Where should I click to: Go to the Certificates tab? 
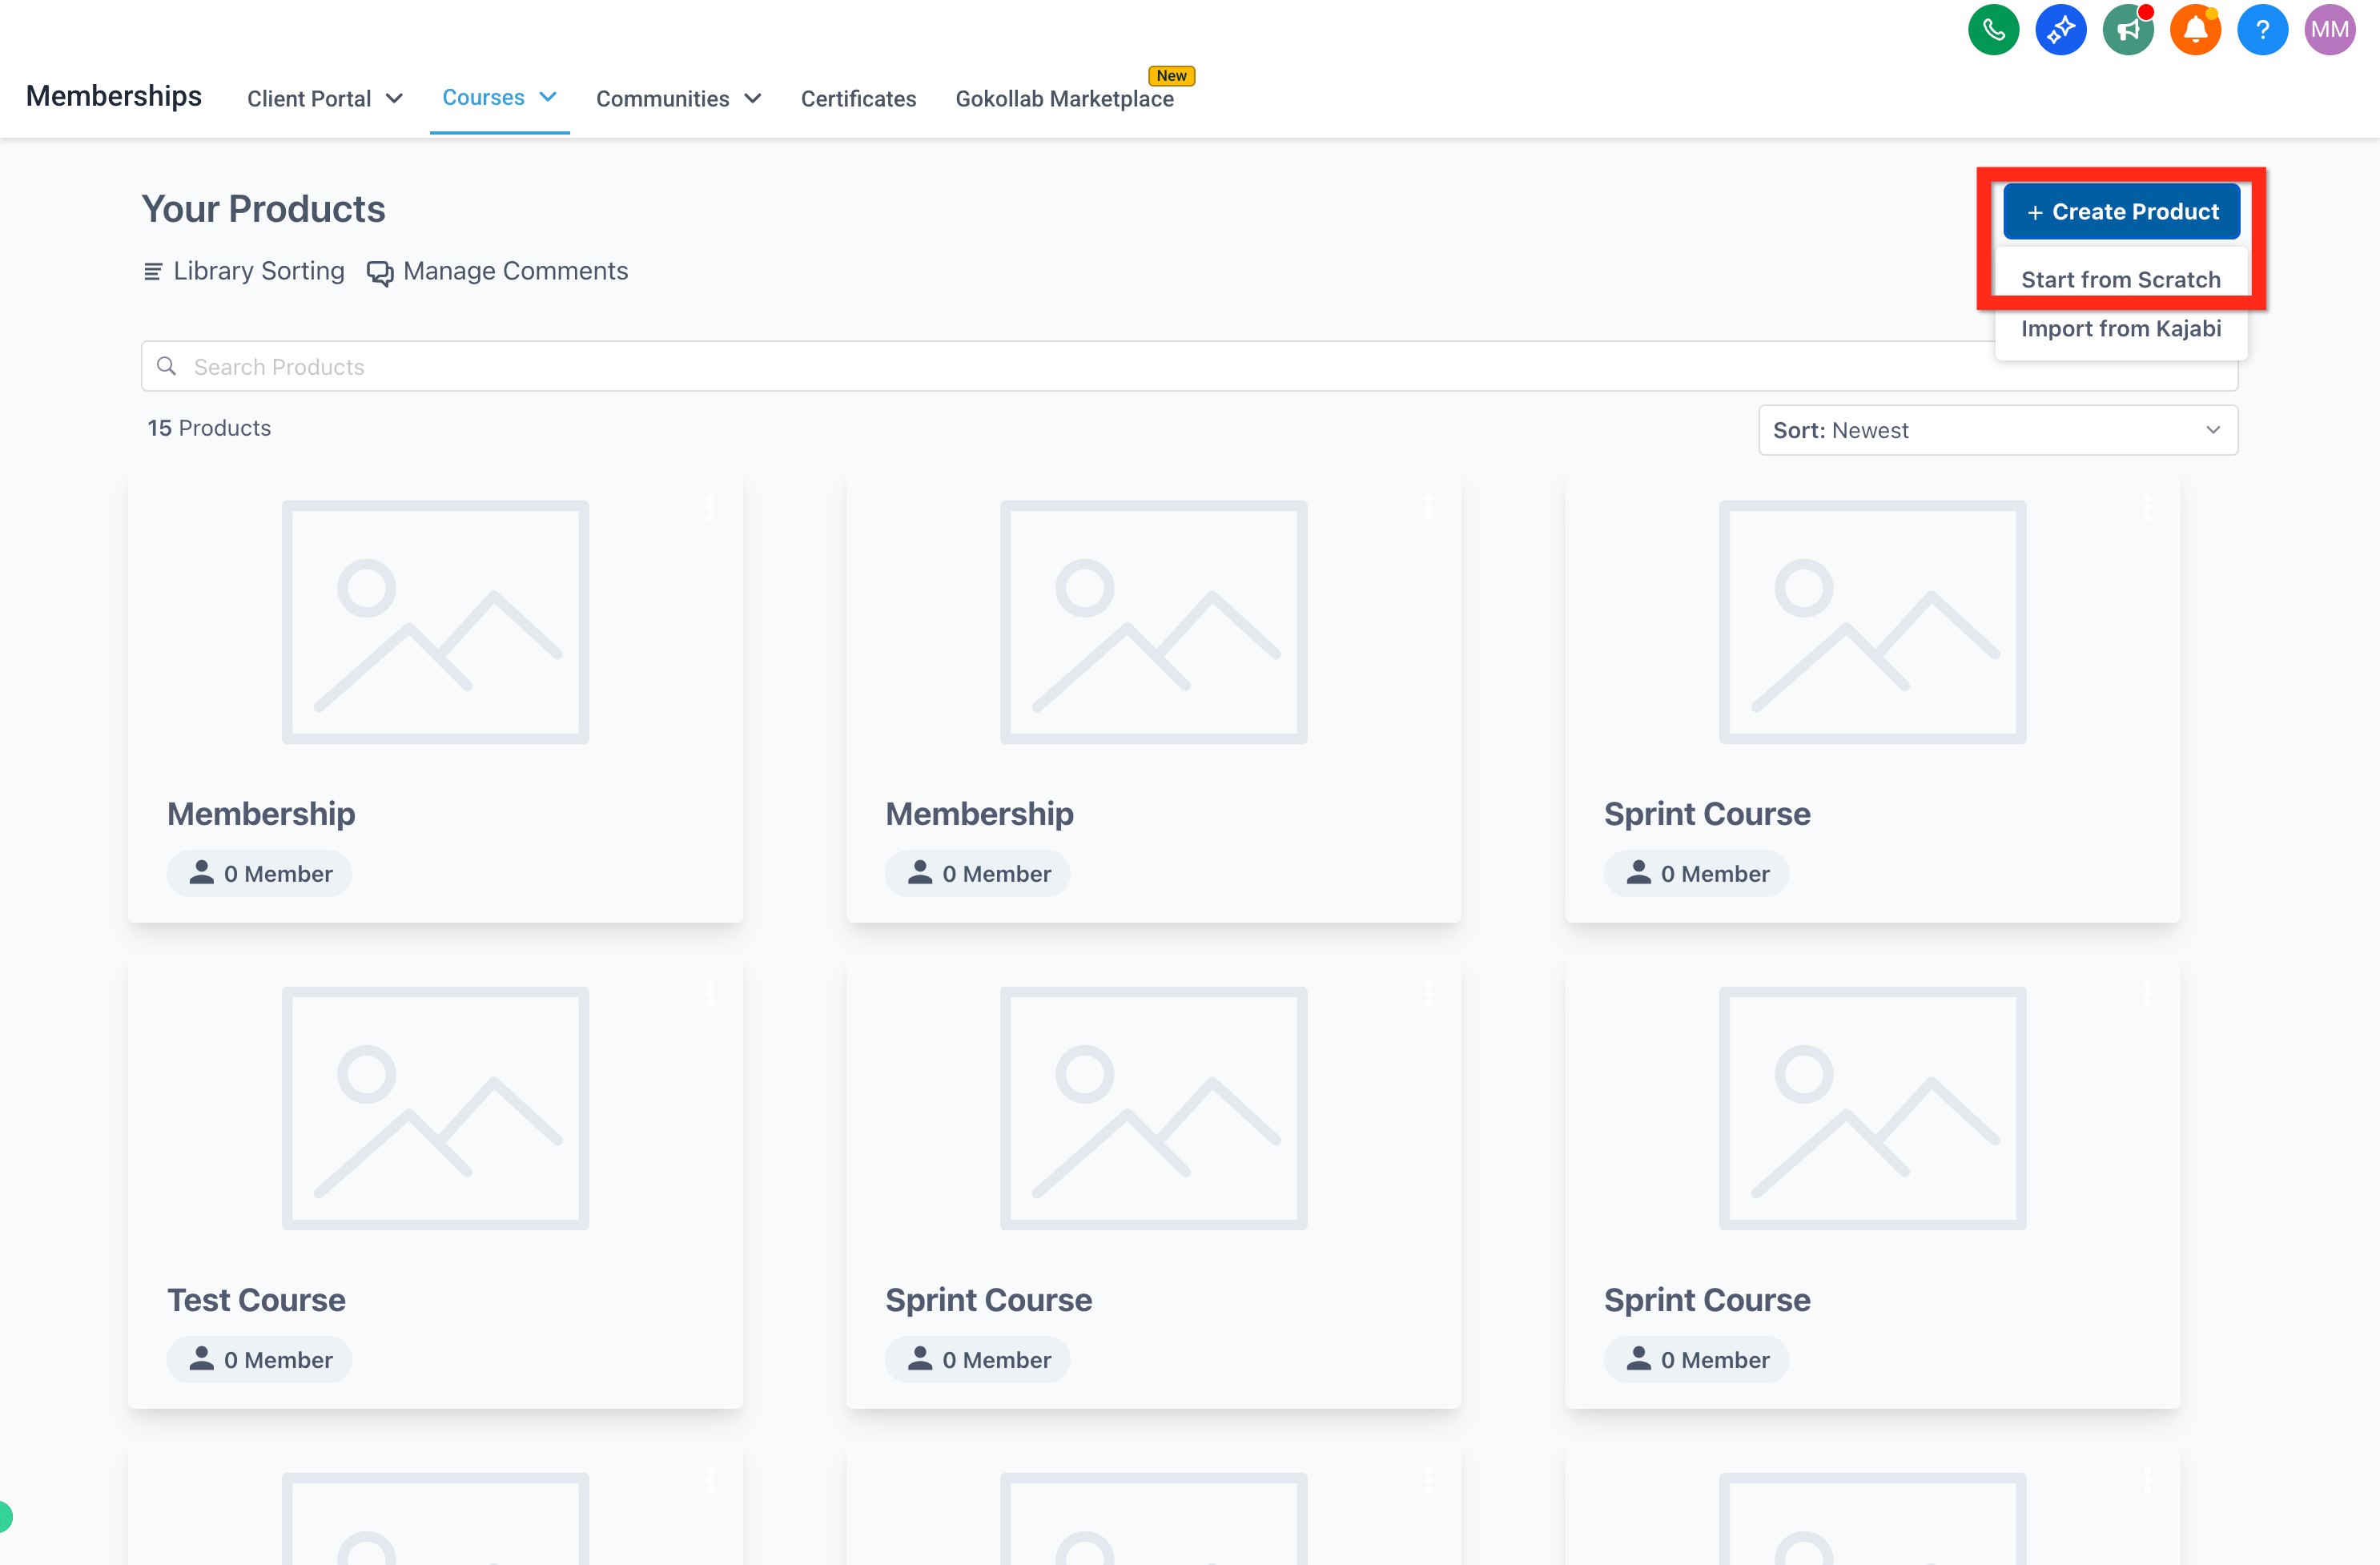click(858, 98)
